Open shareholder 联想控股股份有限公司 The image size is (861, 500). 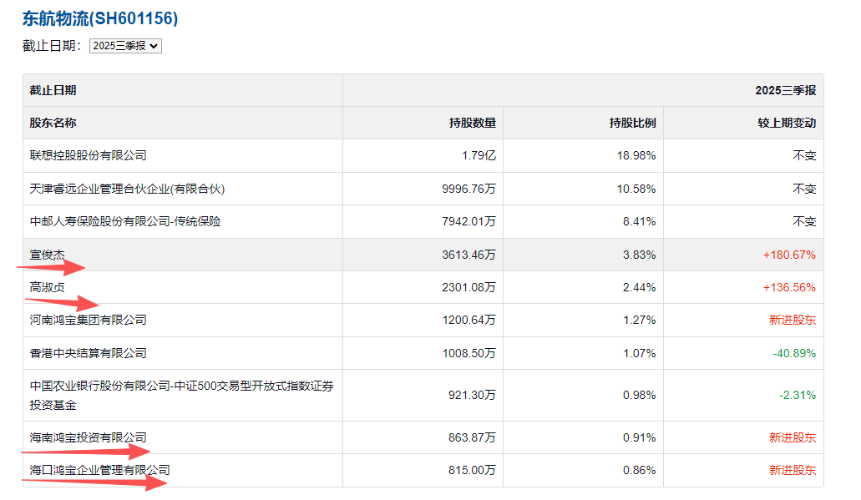88,156
